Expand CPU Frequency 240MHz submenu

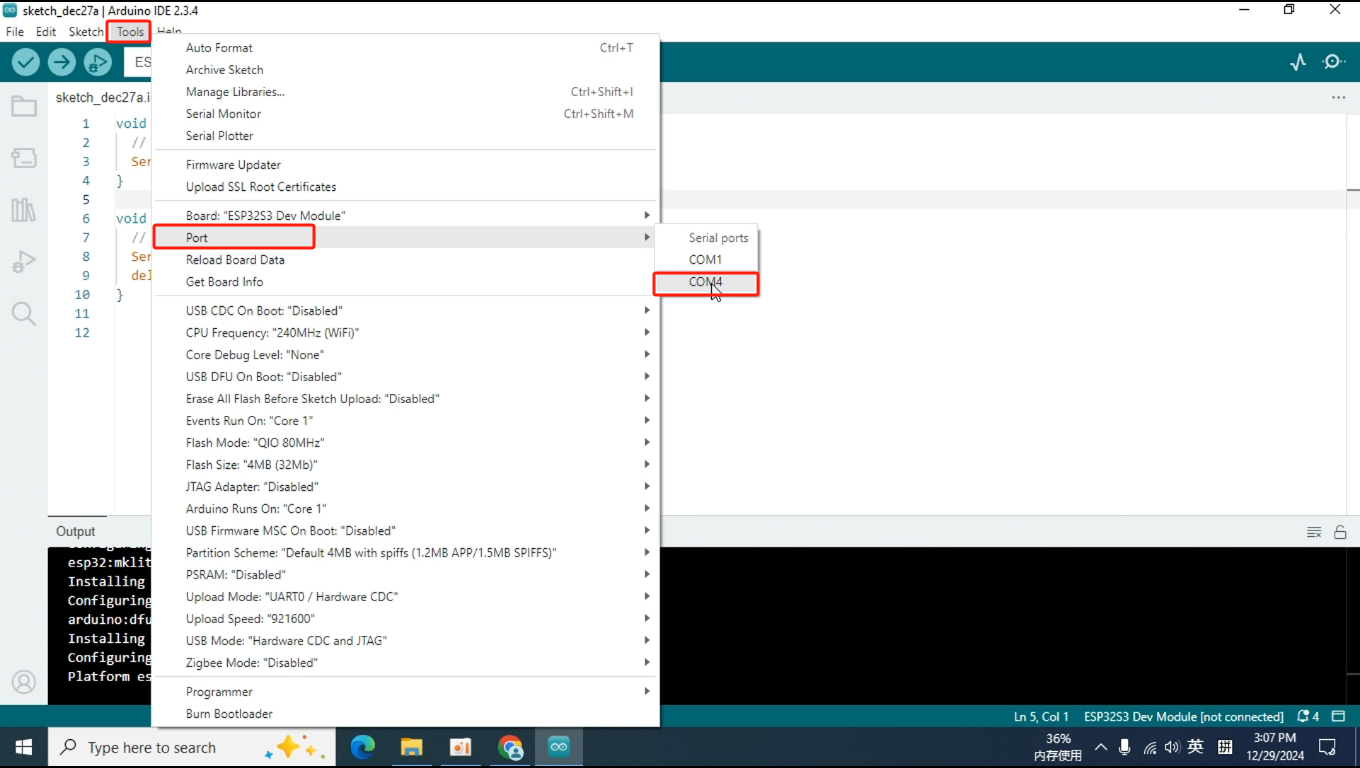tap(405, 333)
